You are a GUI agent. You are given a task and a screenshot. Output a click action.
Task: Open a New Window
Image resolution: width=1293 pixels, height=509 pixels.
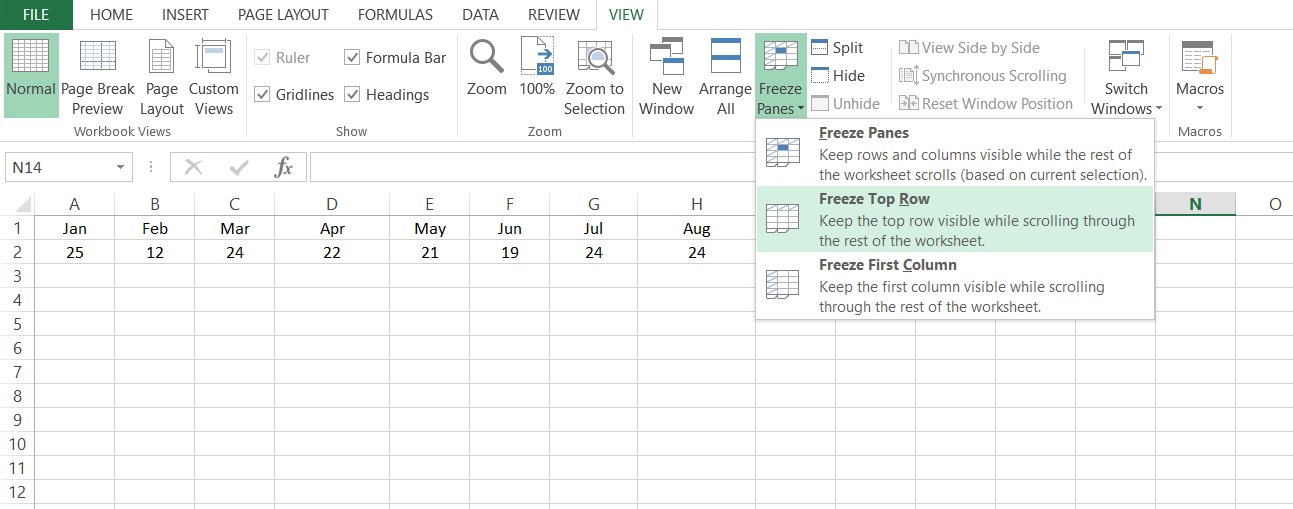(666, 76)
